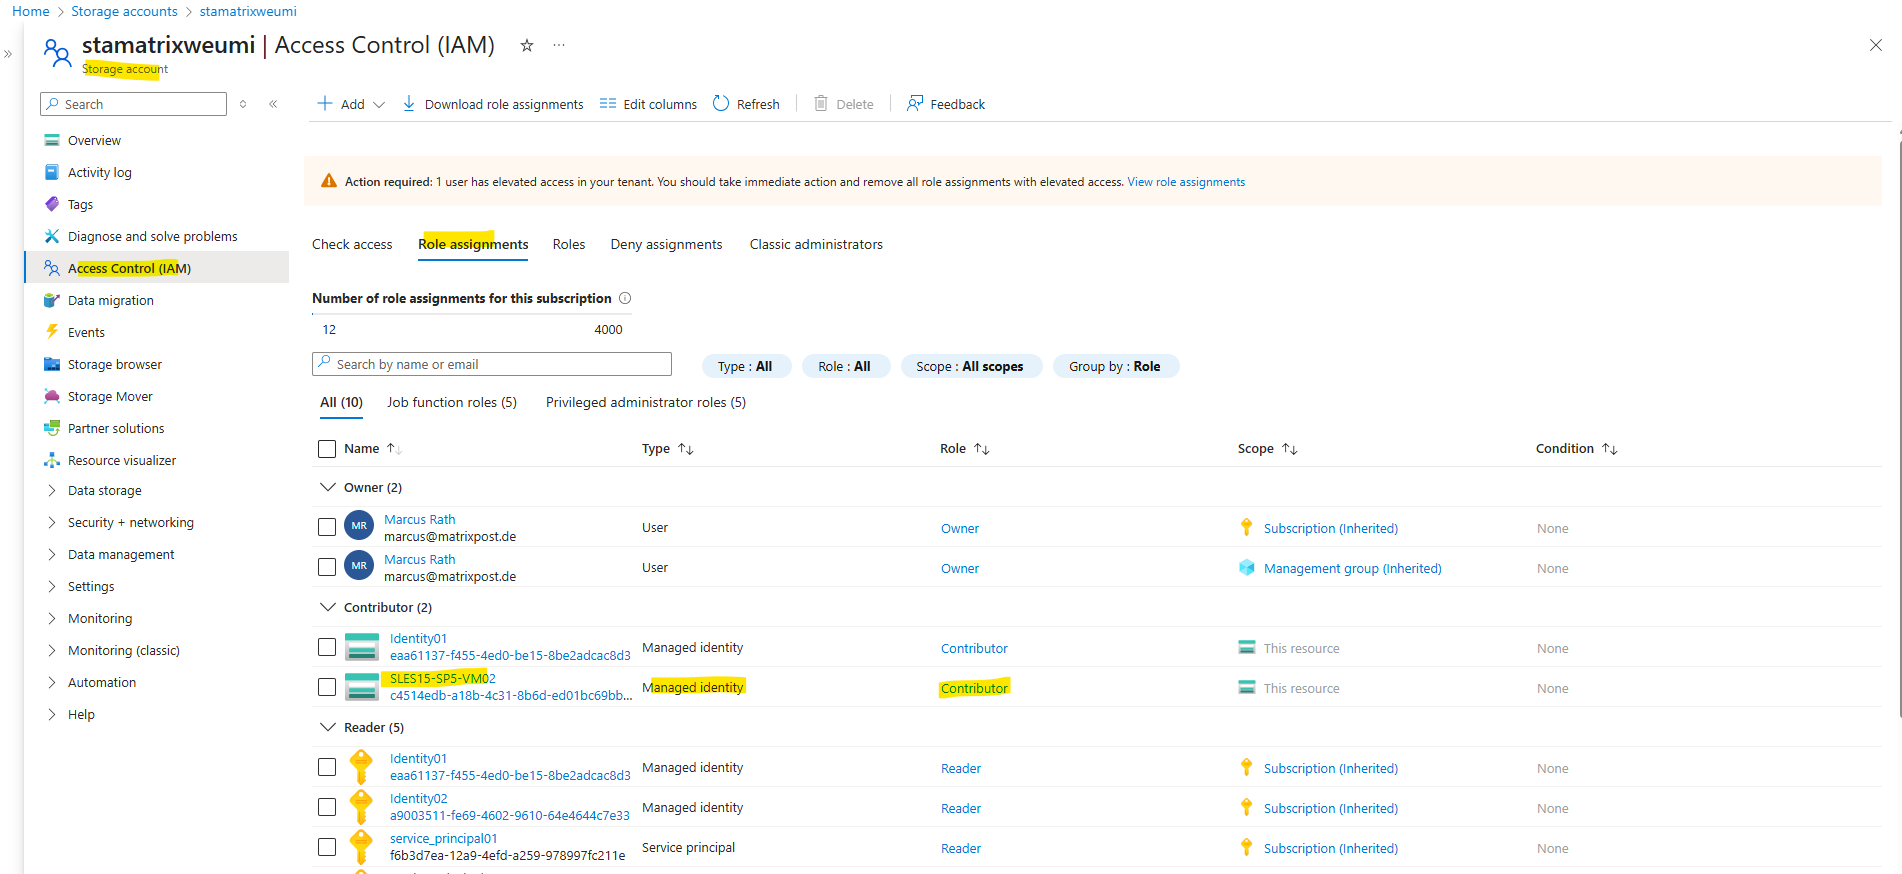Image resolution: width=1902 pixels, height=874 pixels.
Task: Click the View role assignments link
Action: tap(1186, 182)
